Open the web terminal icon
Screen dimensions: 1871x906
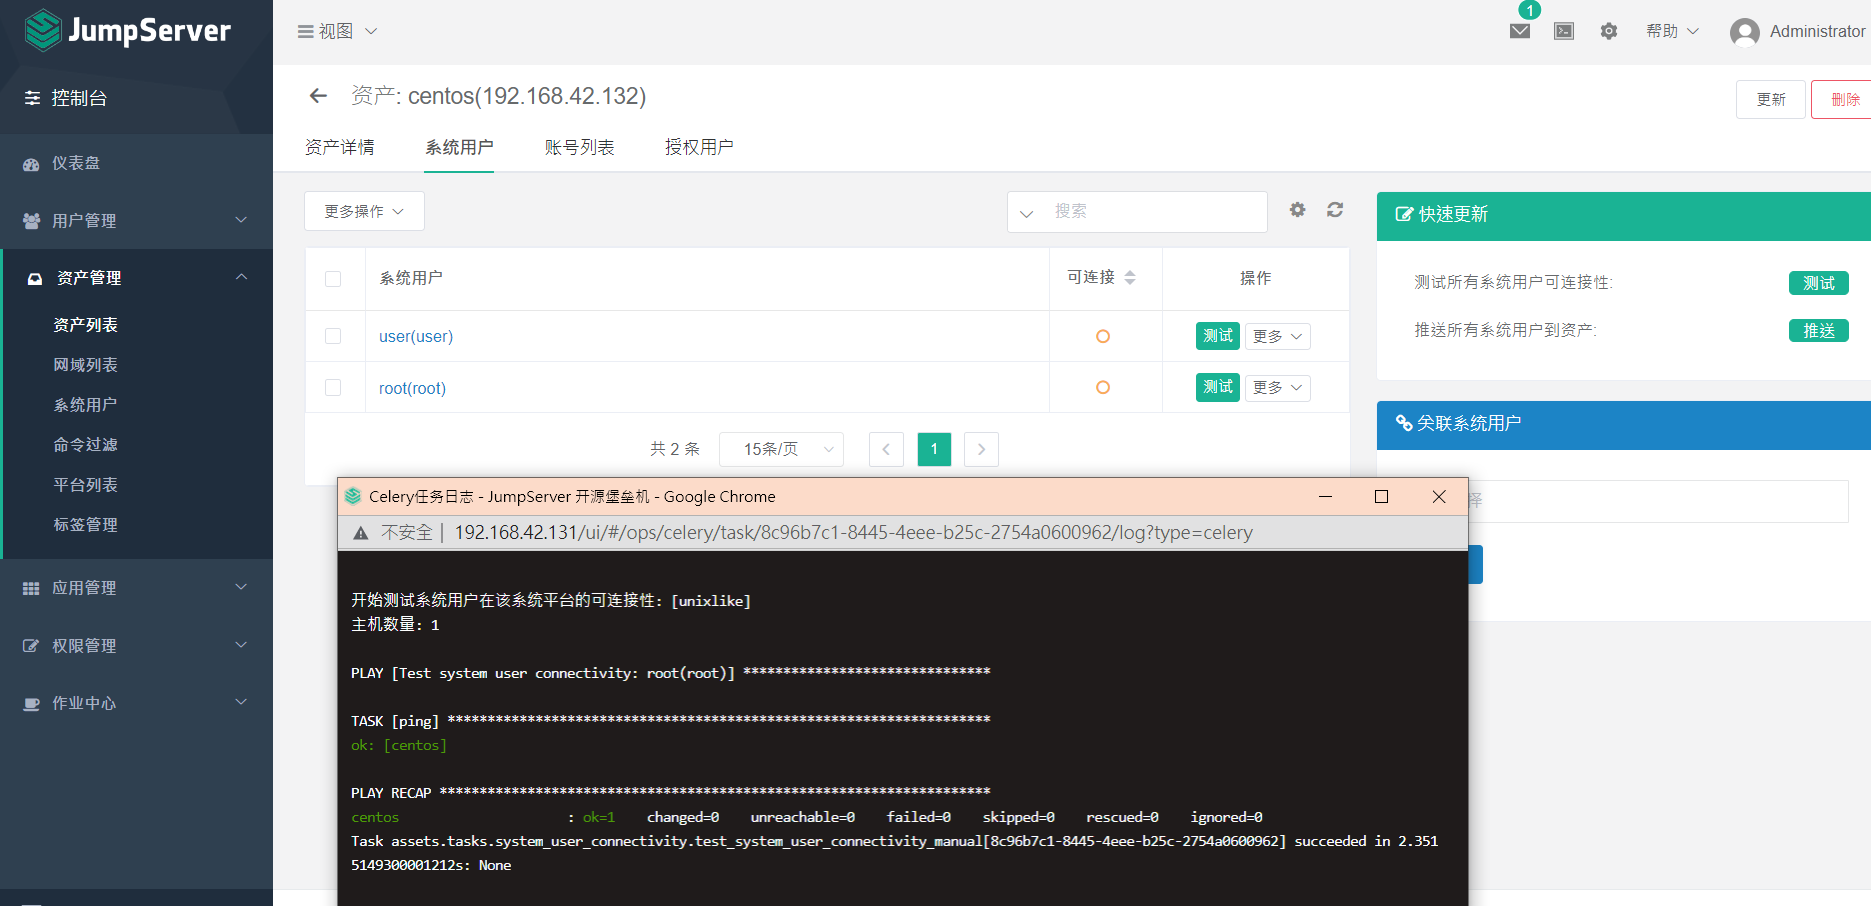(x=1564, y=31)
